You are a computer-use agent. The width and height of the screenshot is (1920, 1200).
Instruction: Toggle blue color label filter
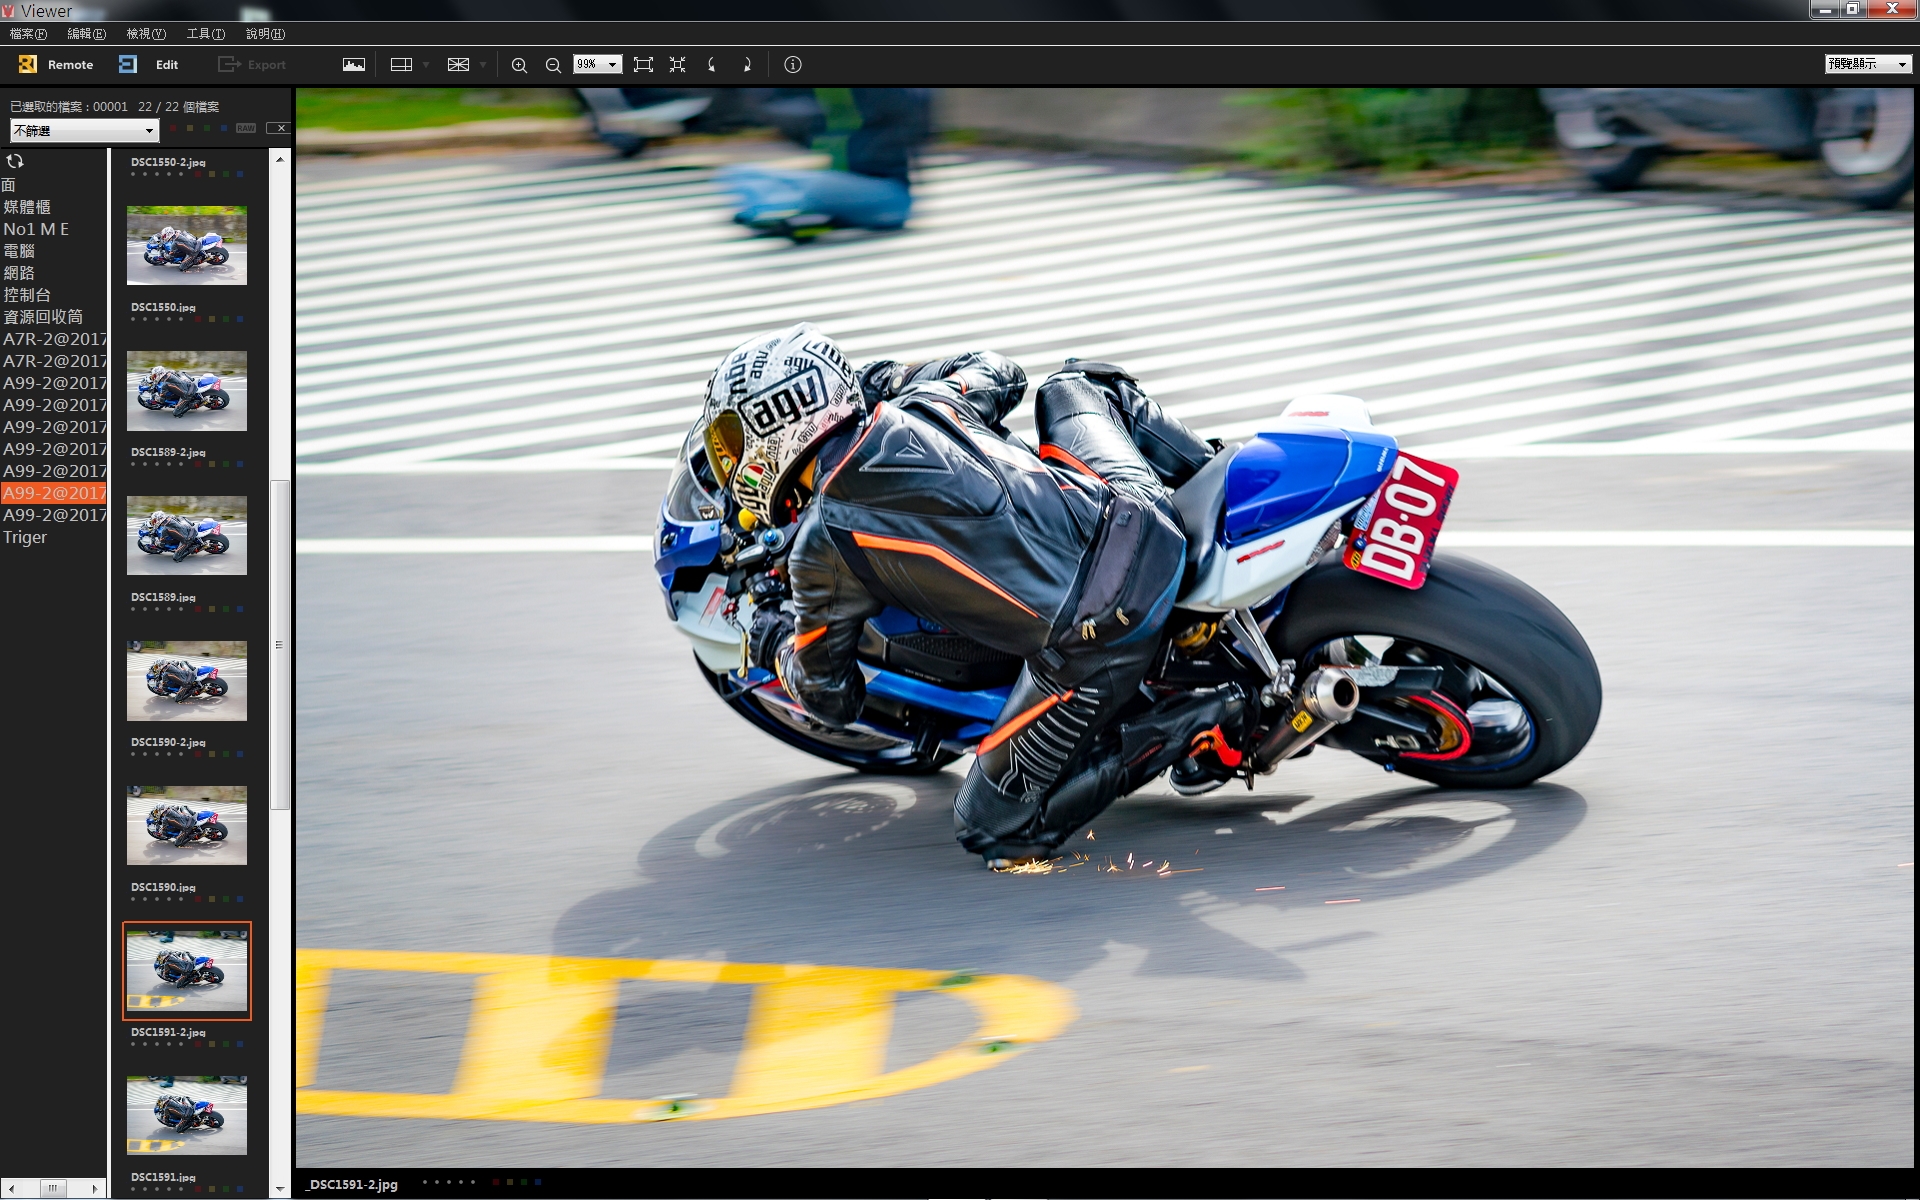224,128
